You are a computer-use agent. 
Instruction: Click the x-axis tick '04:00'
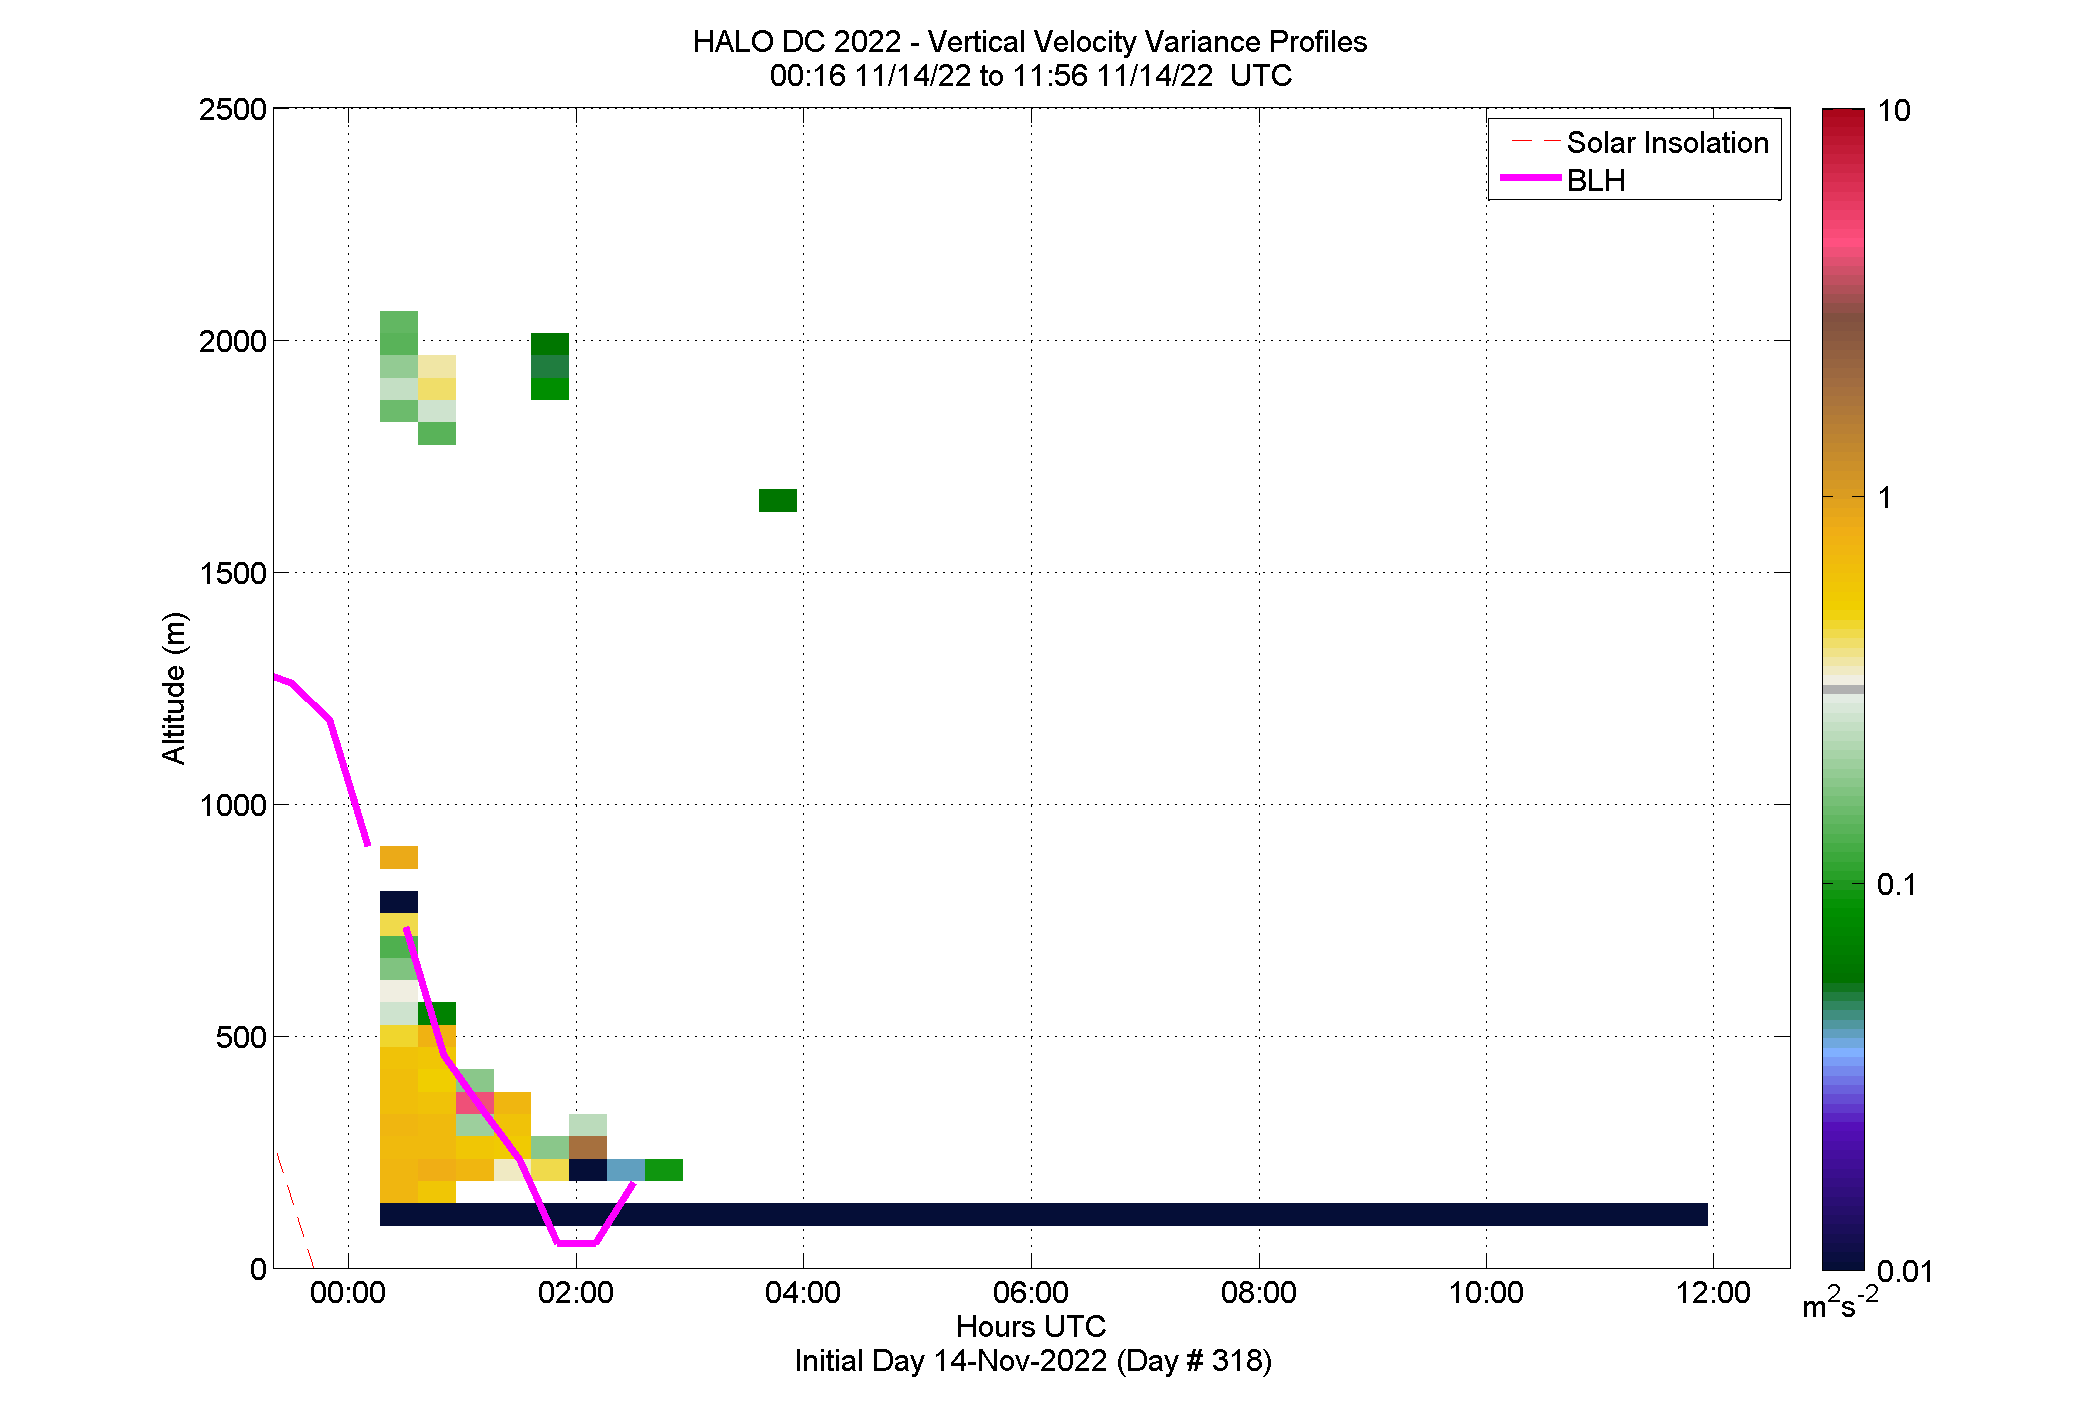[x=803, y=1292]
